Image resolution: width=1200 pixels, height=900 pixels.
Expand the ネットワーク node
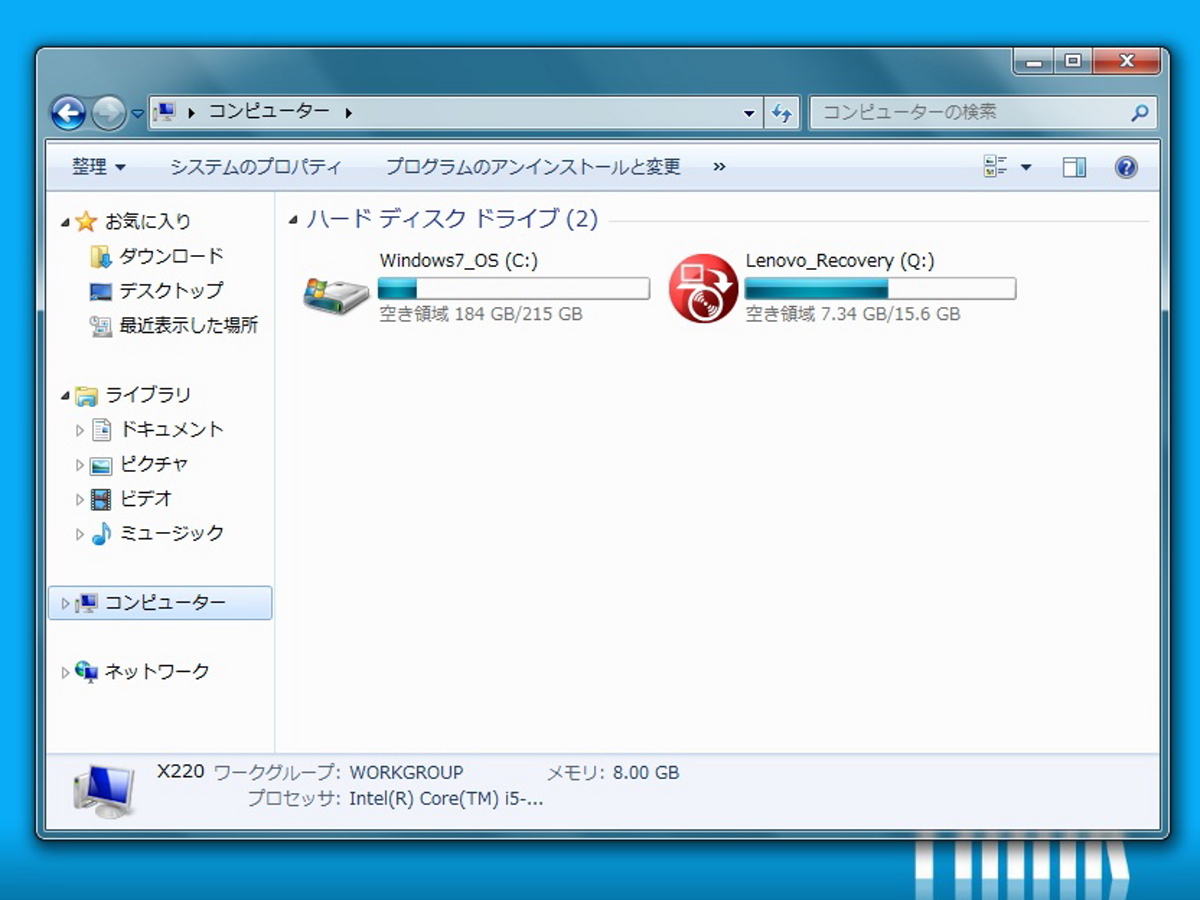click(65, 672)
